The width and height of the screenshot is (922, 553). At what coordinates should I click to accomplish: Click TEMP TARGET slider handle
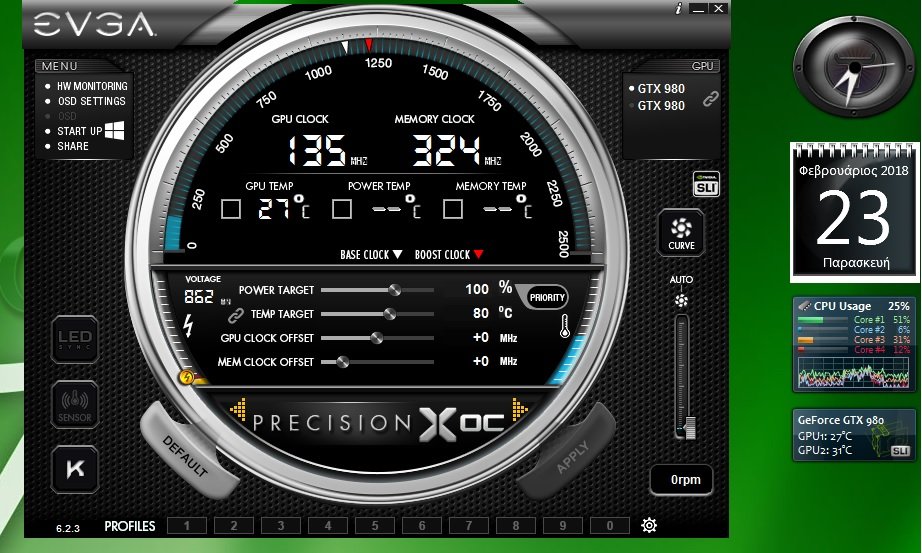pyautogui.click(x=389, y=314)
